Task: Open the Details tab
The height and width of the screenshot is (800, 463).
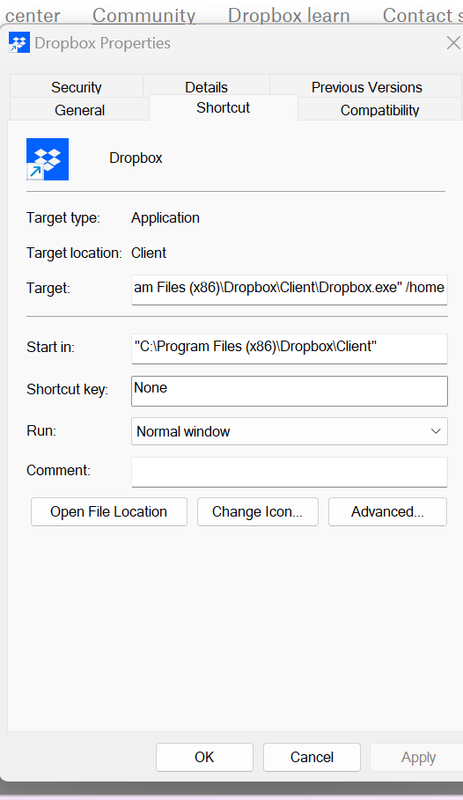Action: click(206, 87)
